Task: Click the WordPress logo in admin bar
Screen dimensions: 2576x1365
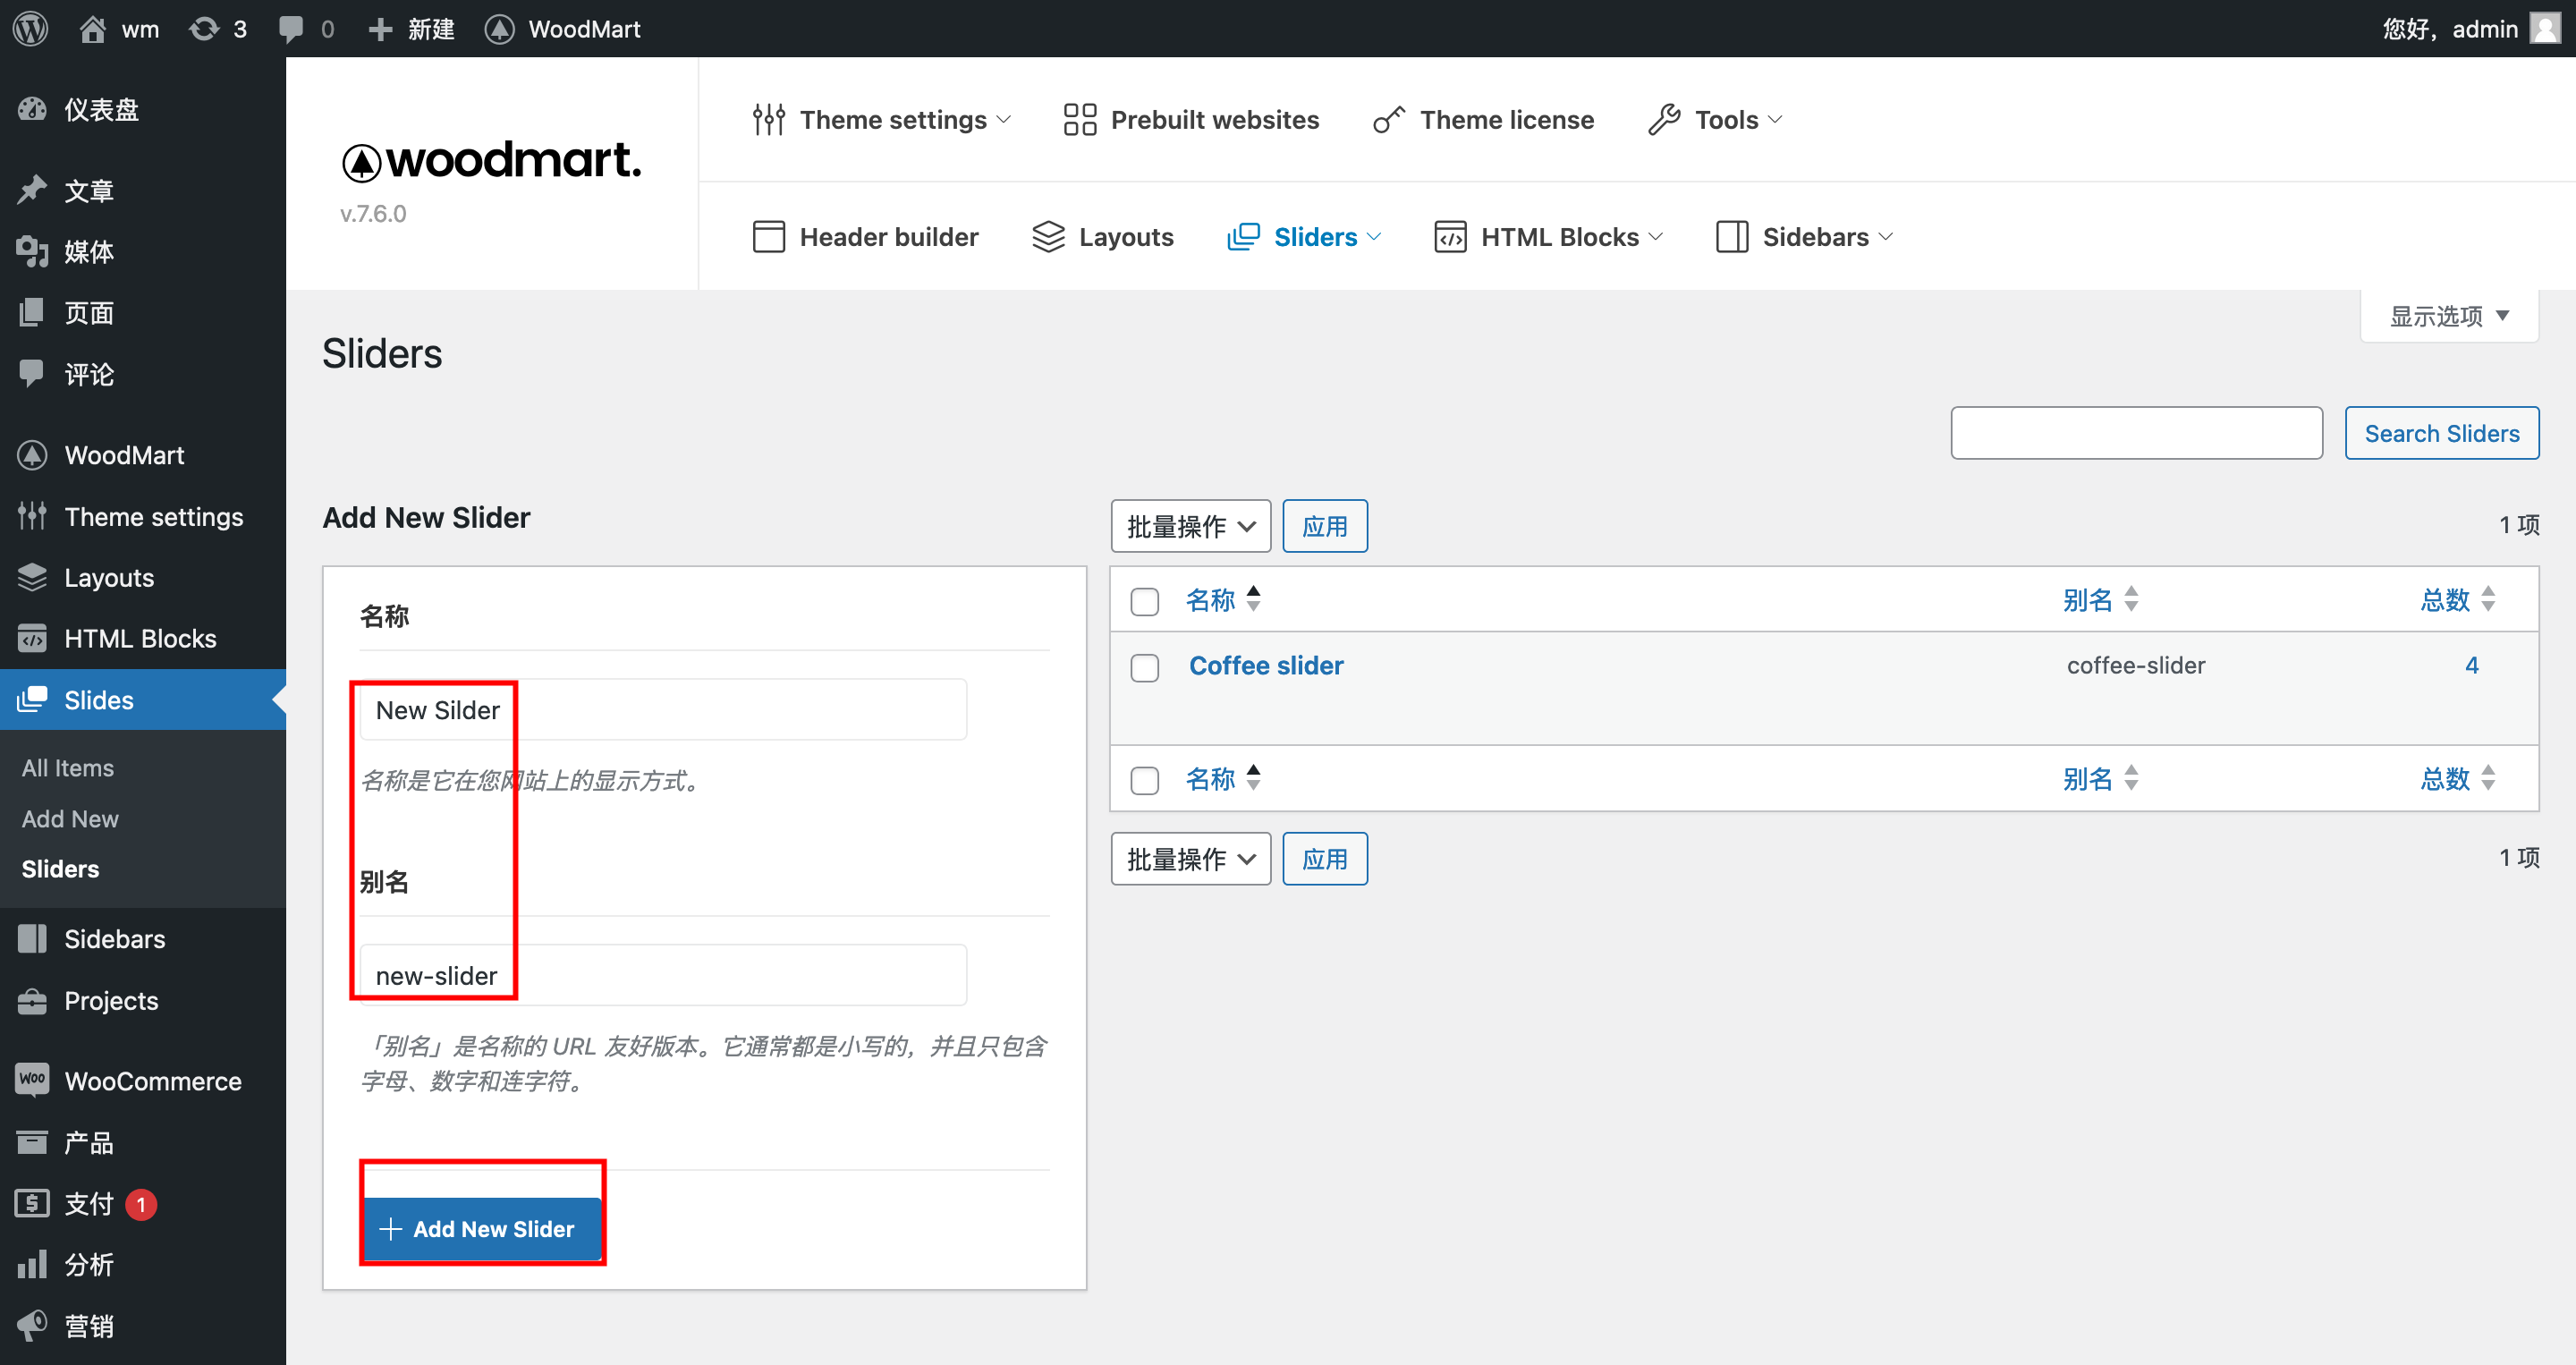Action: coord(31,28)
